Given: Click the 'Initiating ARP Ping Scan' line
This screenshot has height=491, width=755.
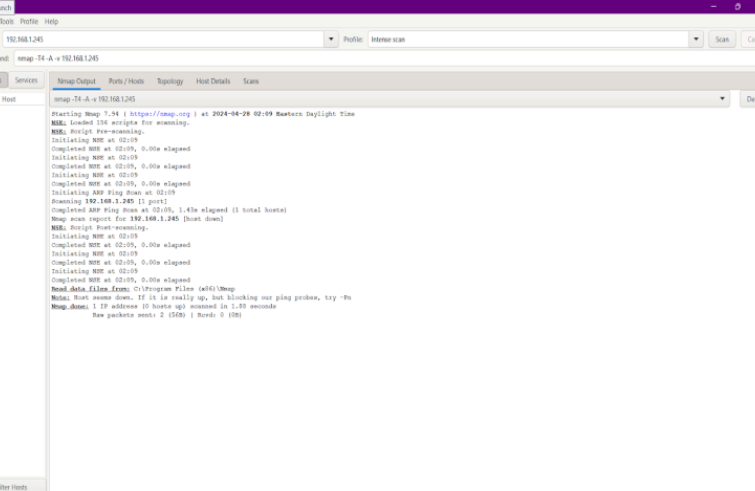Looking at the screenshot, I should point(113,193).
